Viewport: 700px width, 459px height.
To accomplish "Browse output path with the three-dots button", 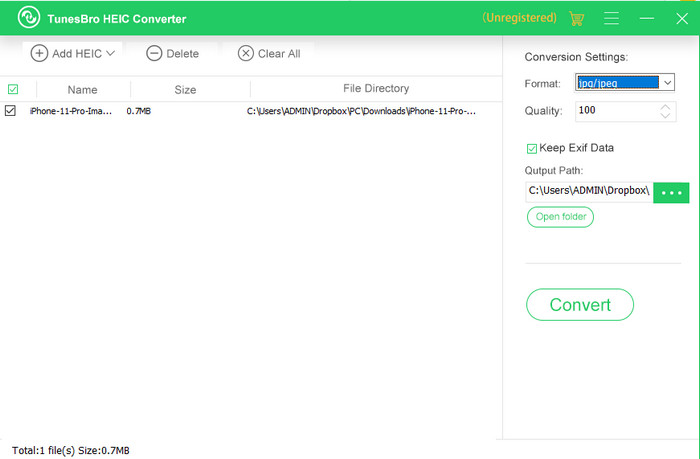I will (671, 193).
